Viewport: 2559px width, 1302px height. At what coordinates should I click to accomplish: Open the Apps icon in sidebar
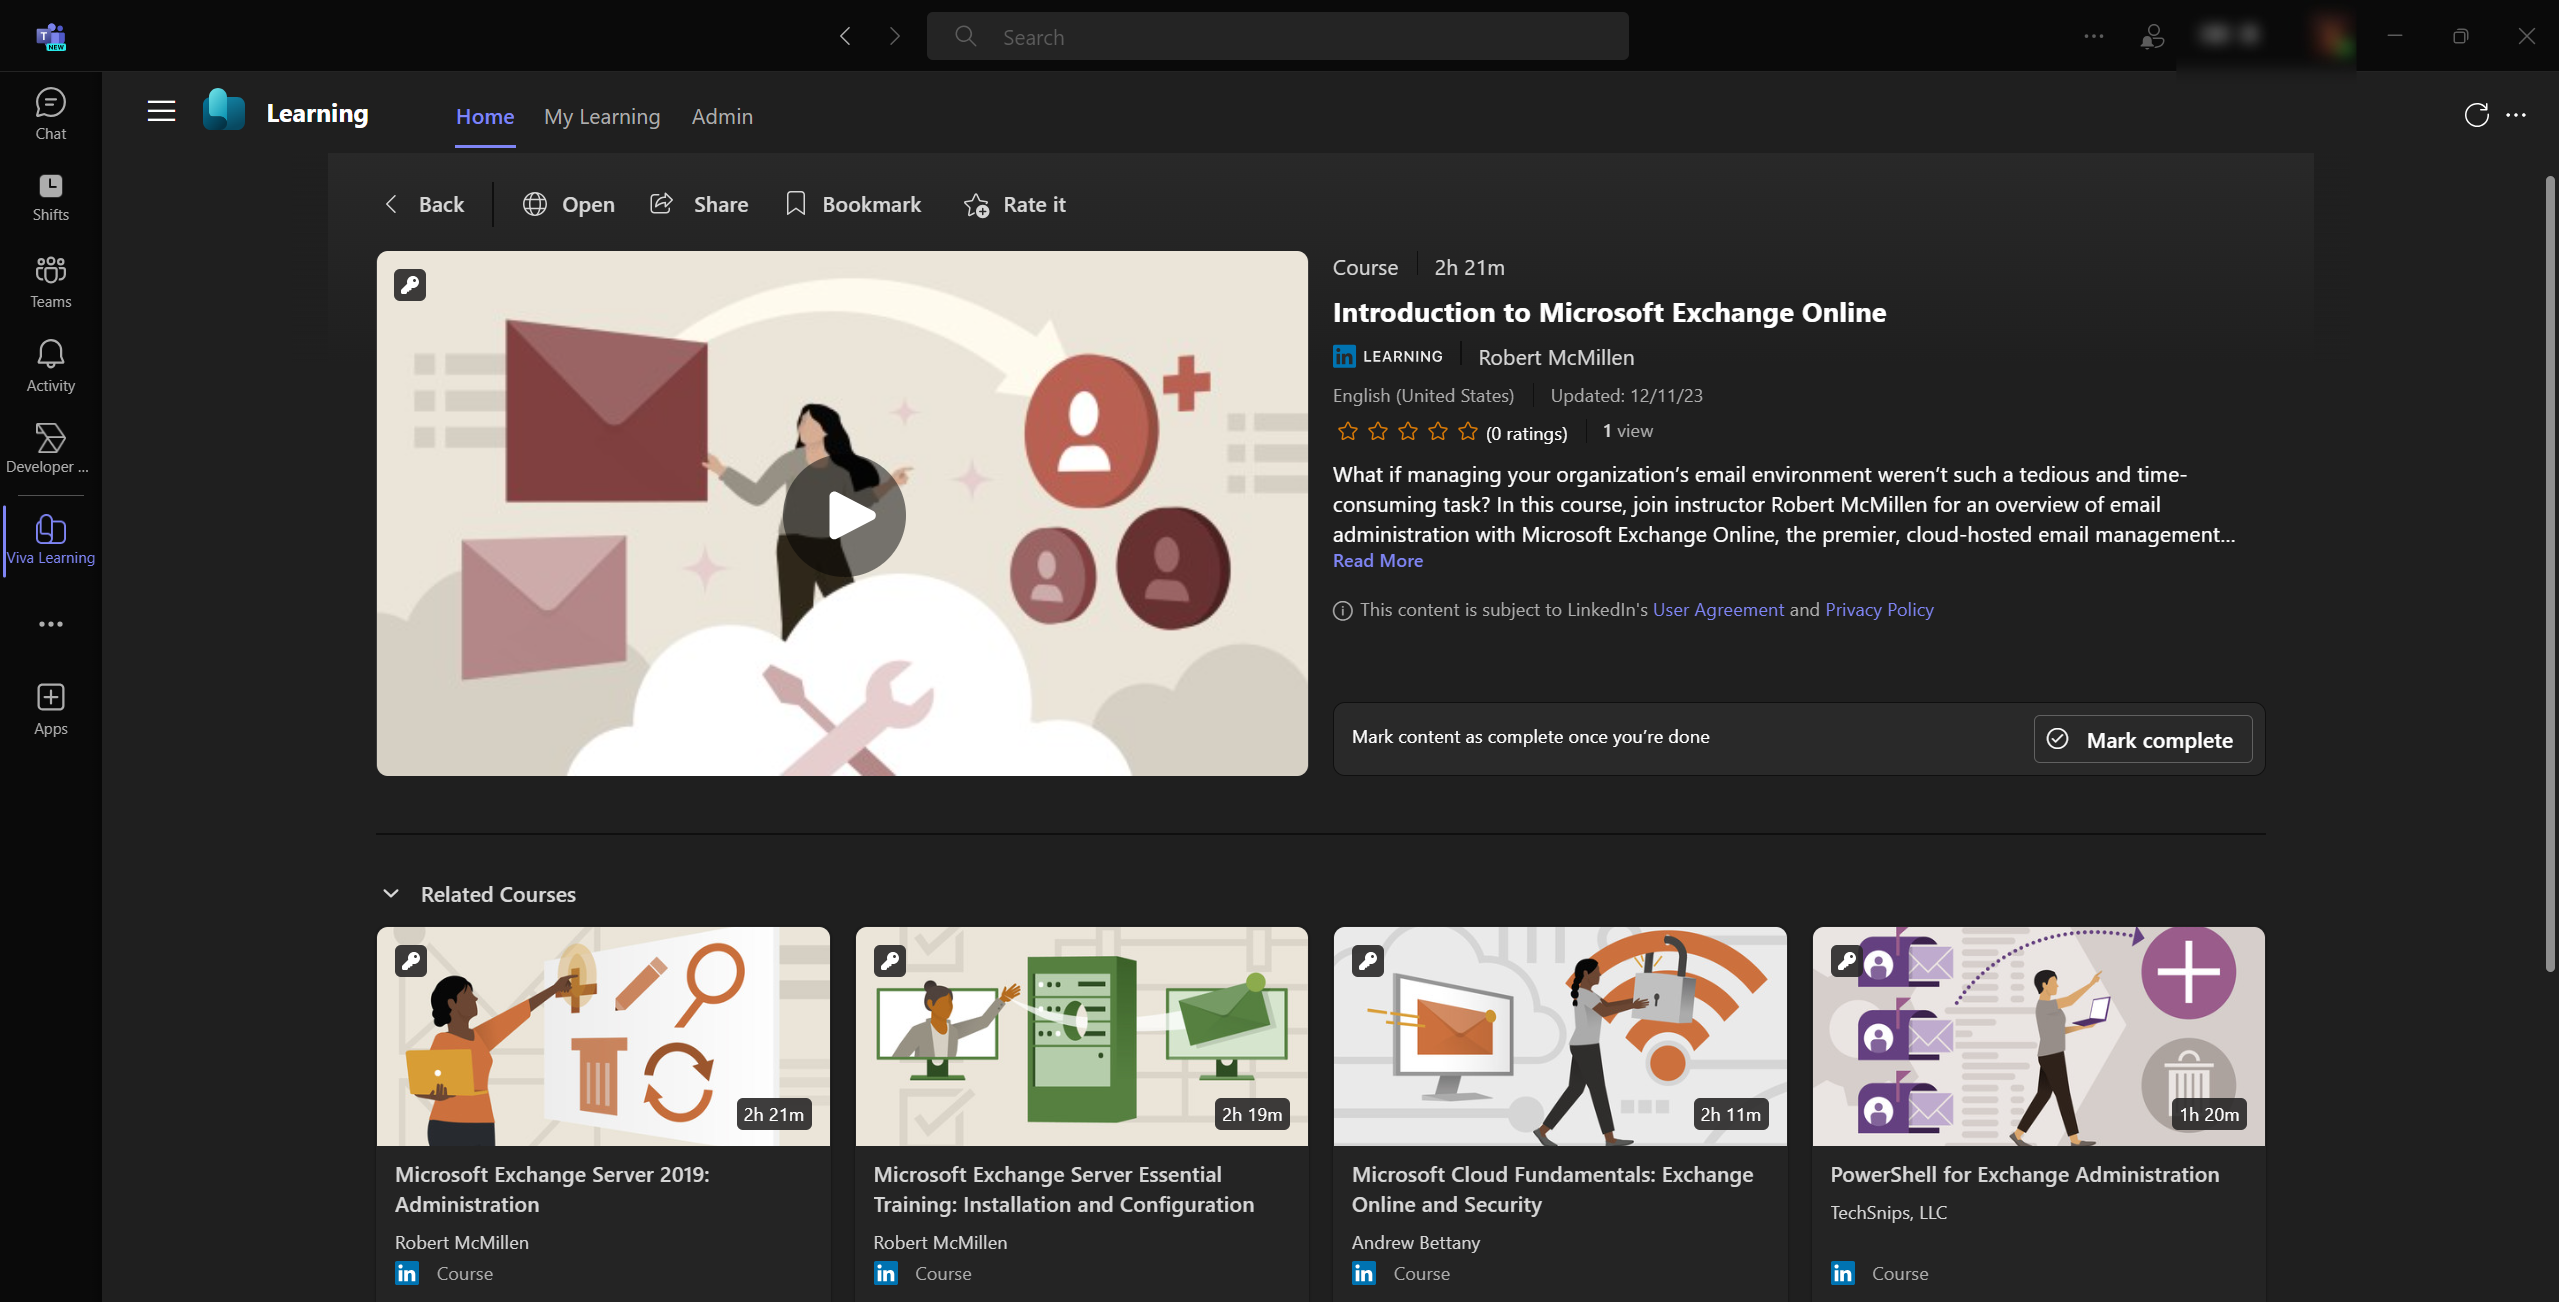(50, 707)
